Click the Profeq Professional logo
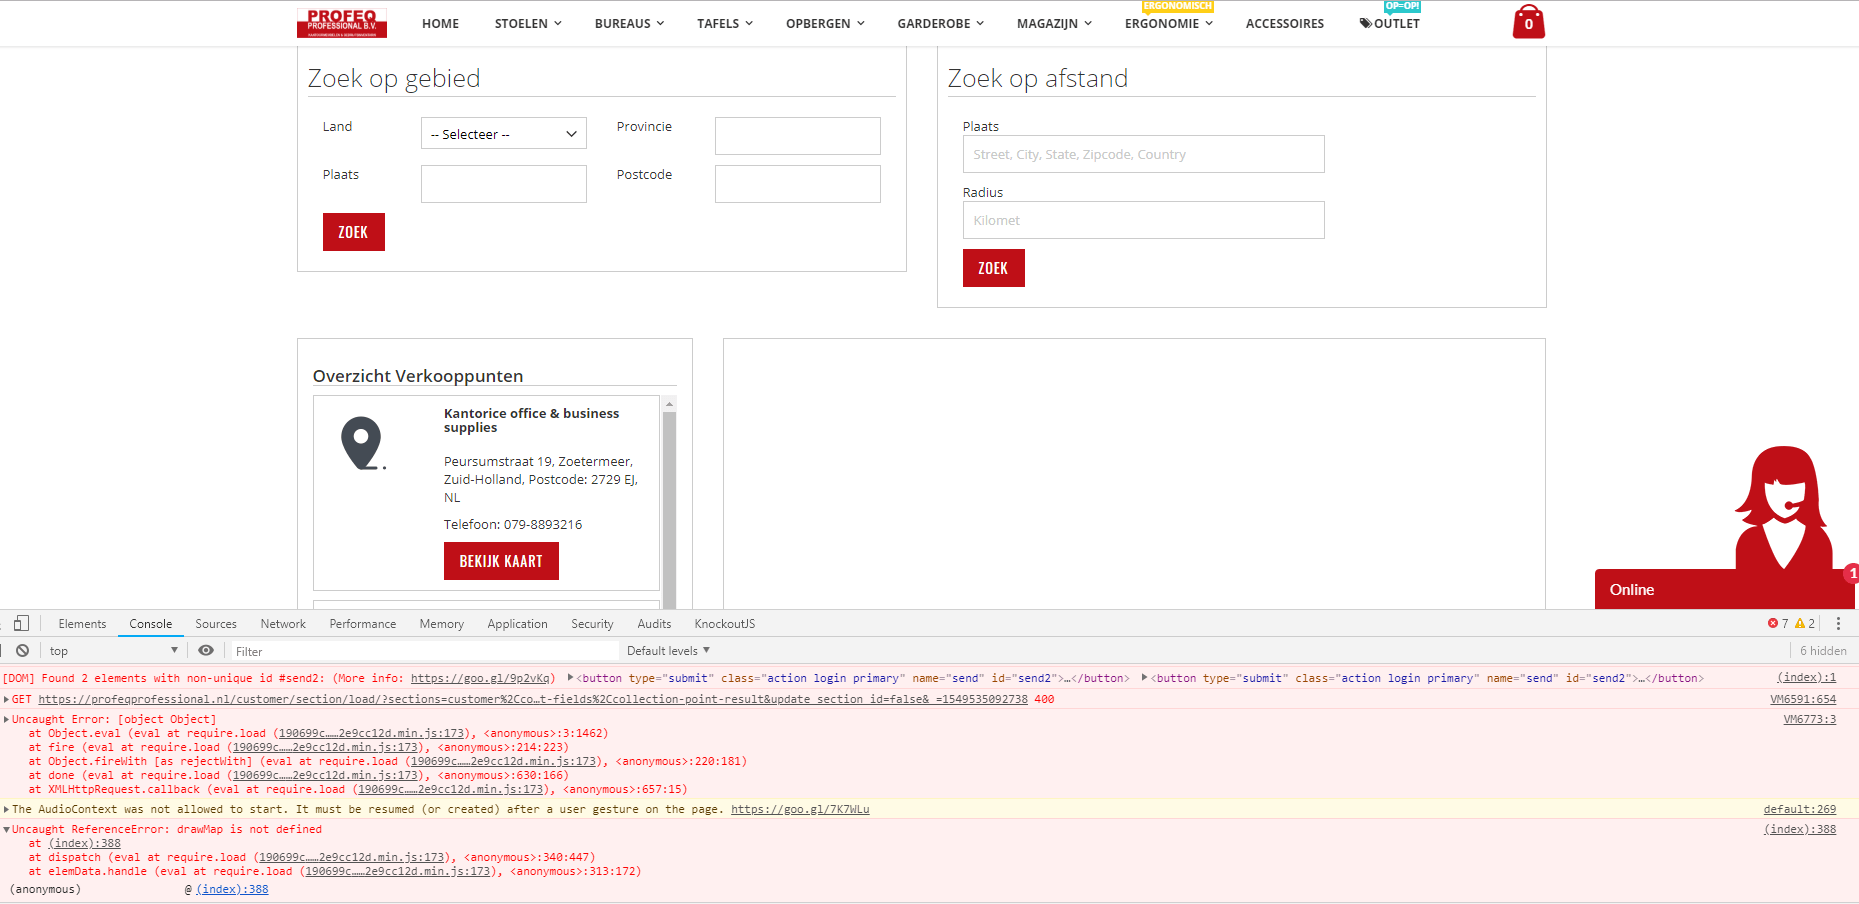The width and height of the screenshot is (1859, 904). tap(341, 21)
